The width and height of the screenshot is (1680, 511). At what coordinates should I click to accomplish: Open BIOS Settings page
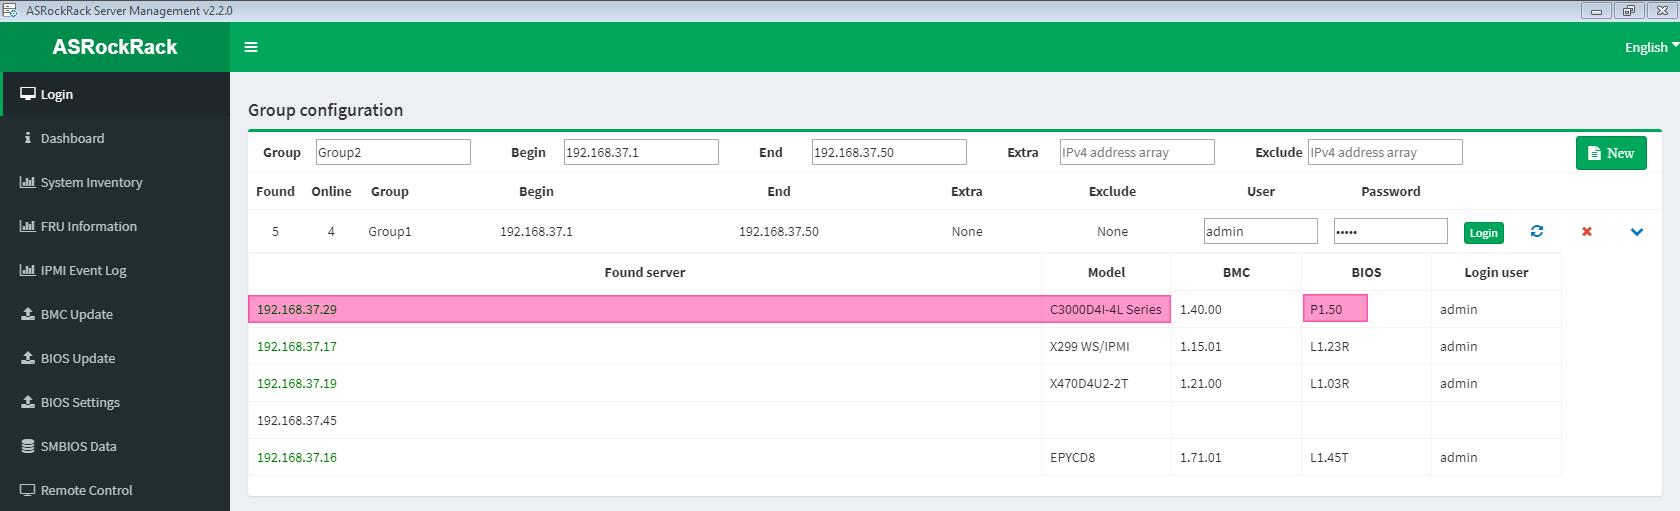click(x=115, y=402)
